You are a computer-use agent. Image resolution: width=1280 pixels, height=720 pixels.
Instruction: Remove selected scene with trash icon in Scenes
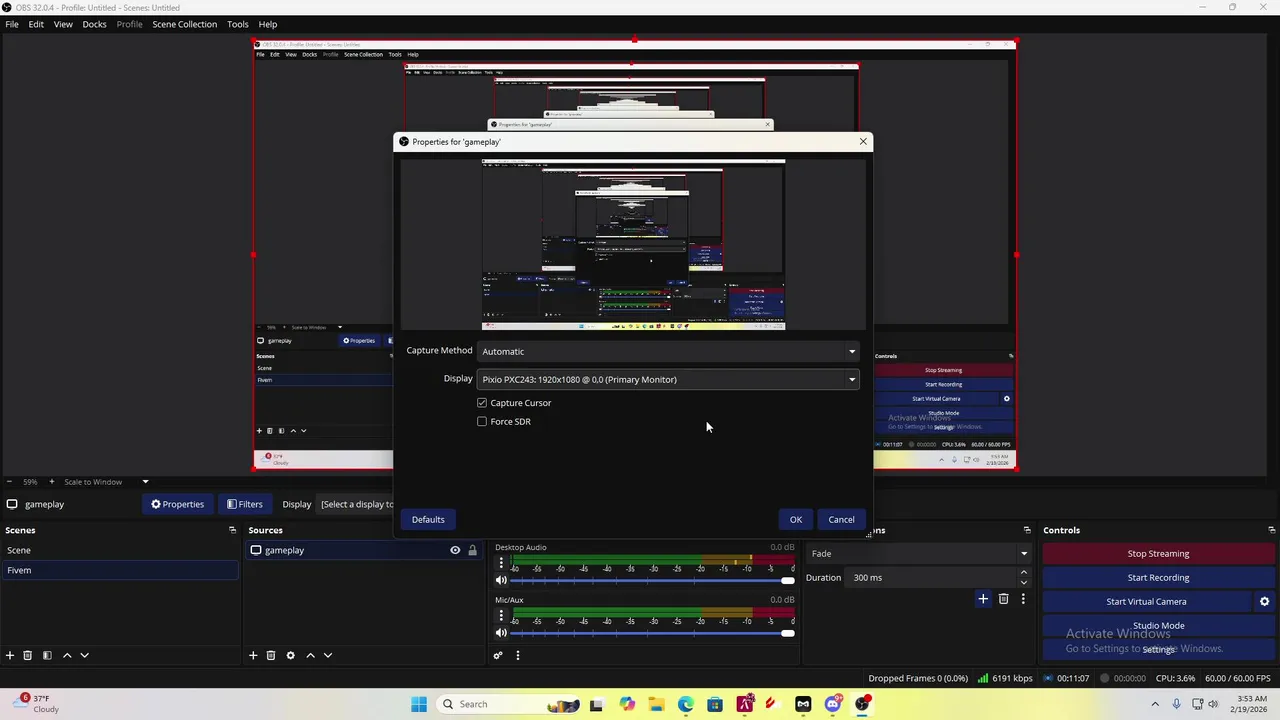click(28, 655)
